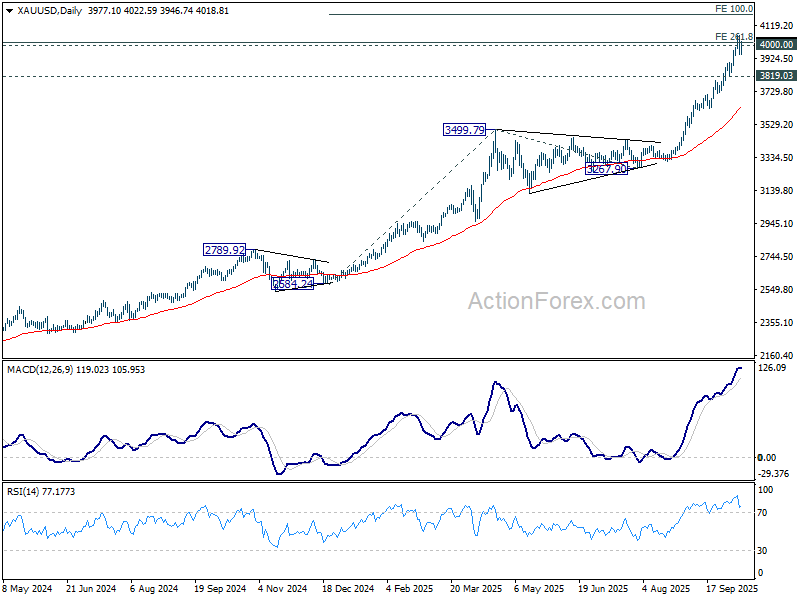This screenshot has width=800, height=600.
Task: Click the 20 Mar 2025 date label
Action: tap(476, 589)
